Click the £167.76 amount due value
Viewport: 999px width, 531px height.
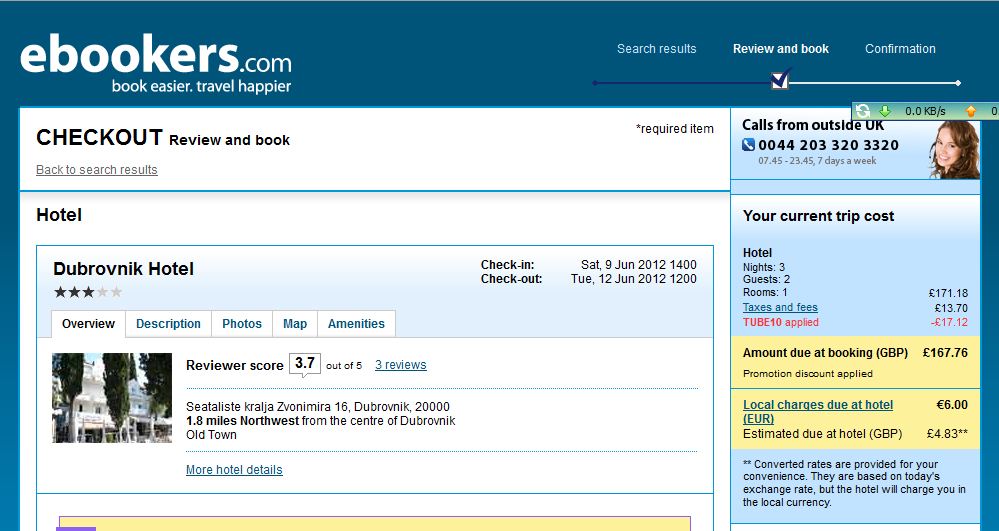[x=945, y=353]
